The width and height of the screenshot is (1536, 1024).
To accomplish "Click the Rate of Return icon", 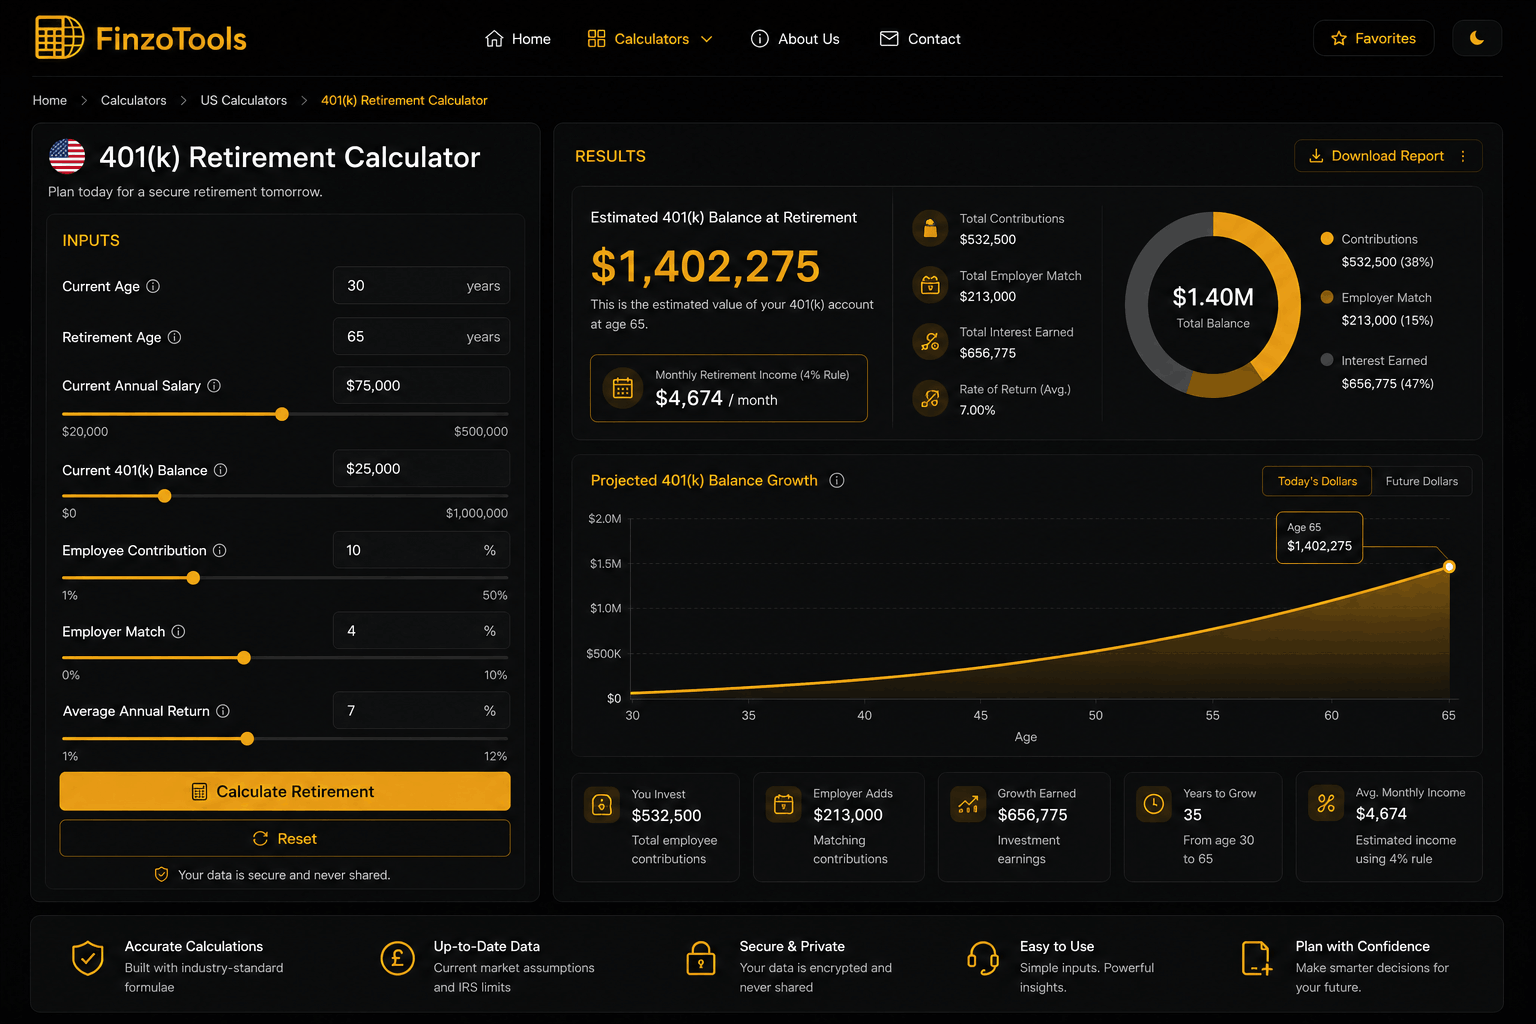I will coord(930,398).
